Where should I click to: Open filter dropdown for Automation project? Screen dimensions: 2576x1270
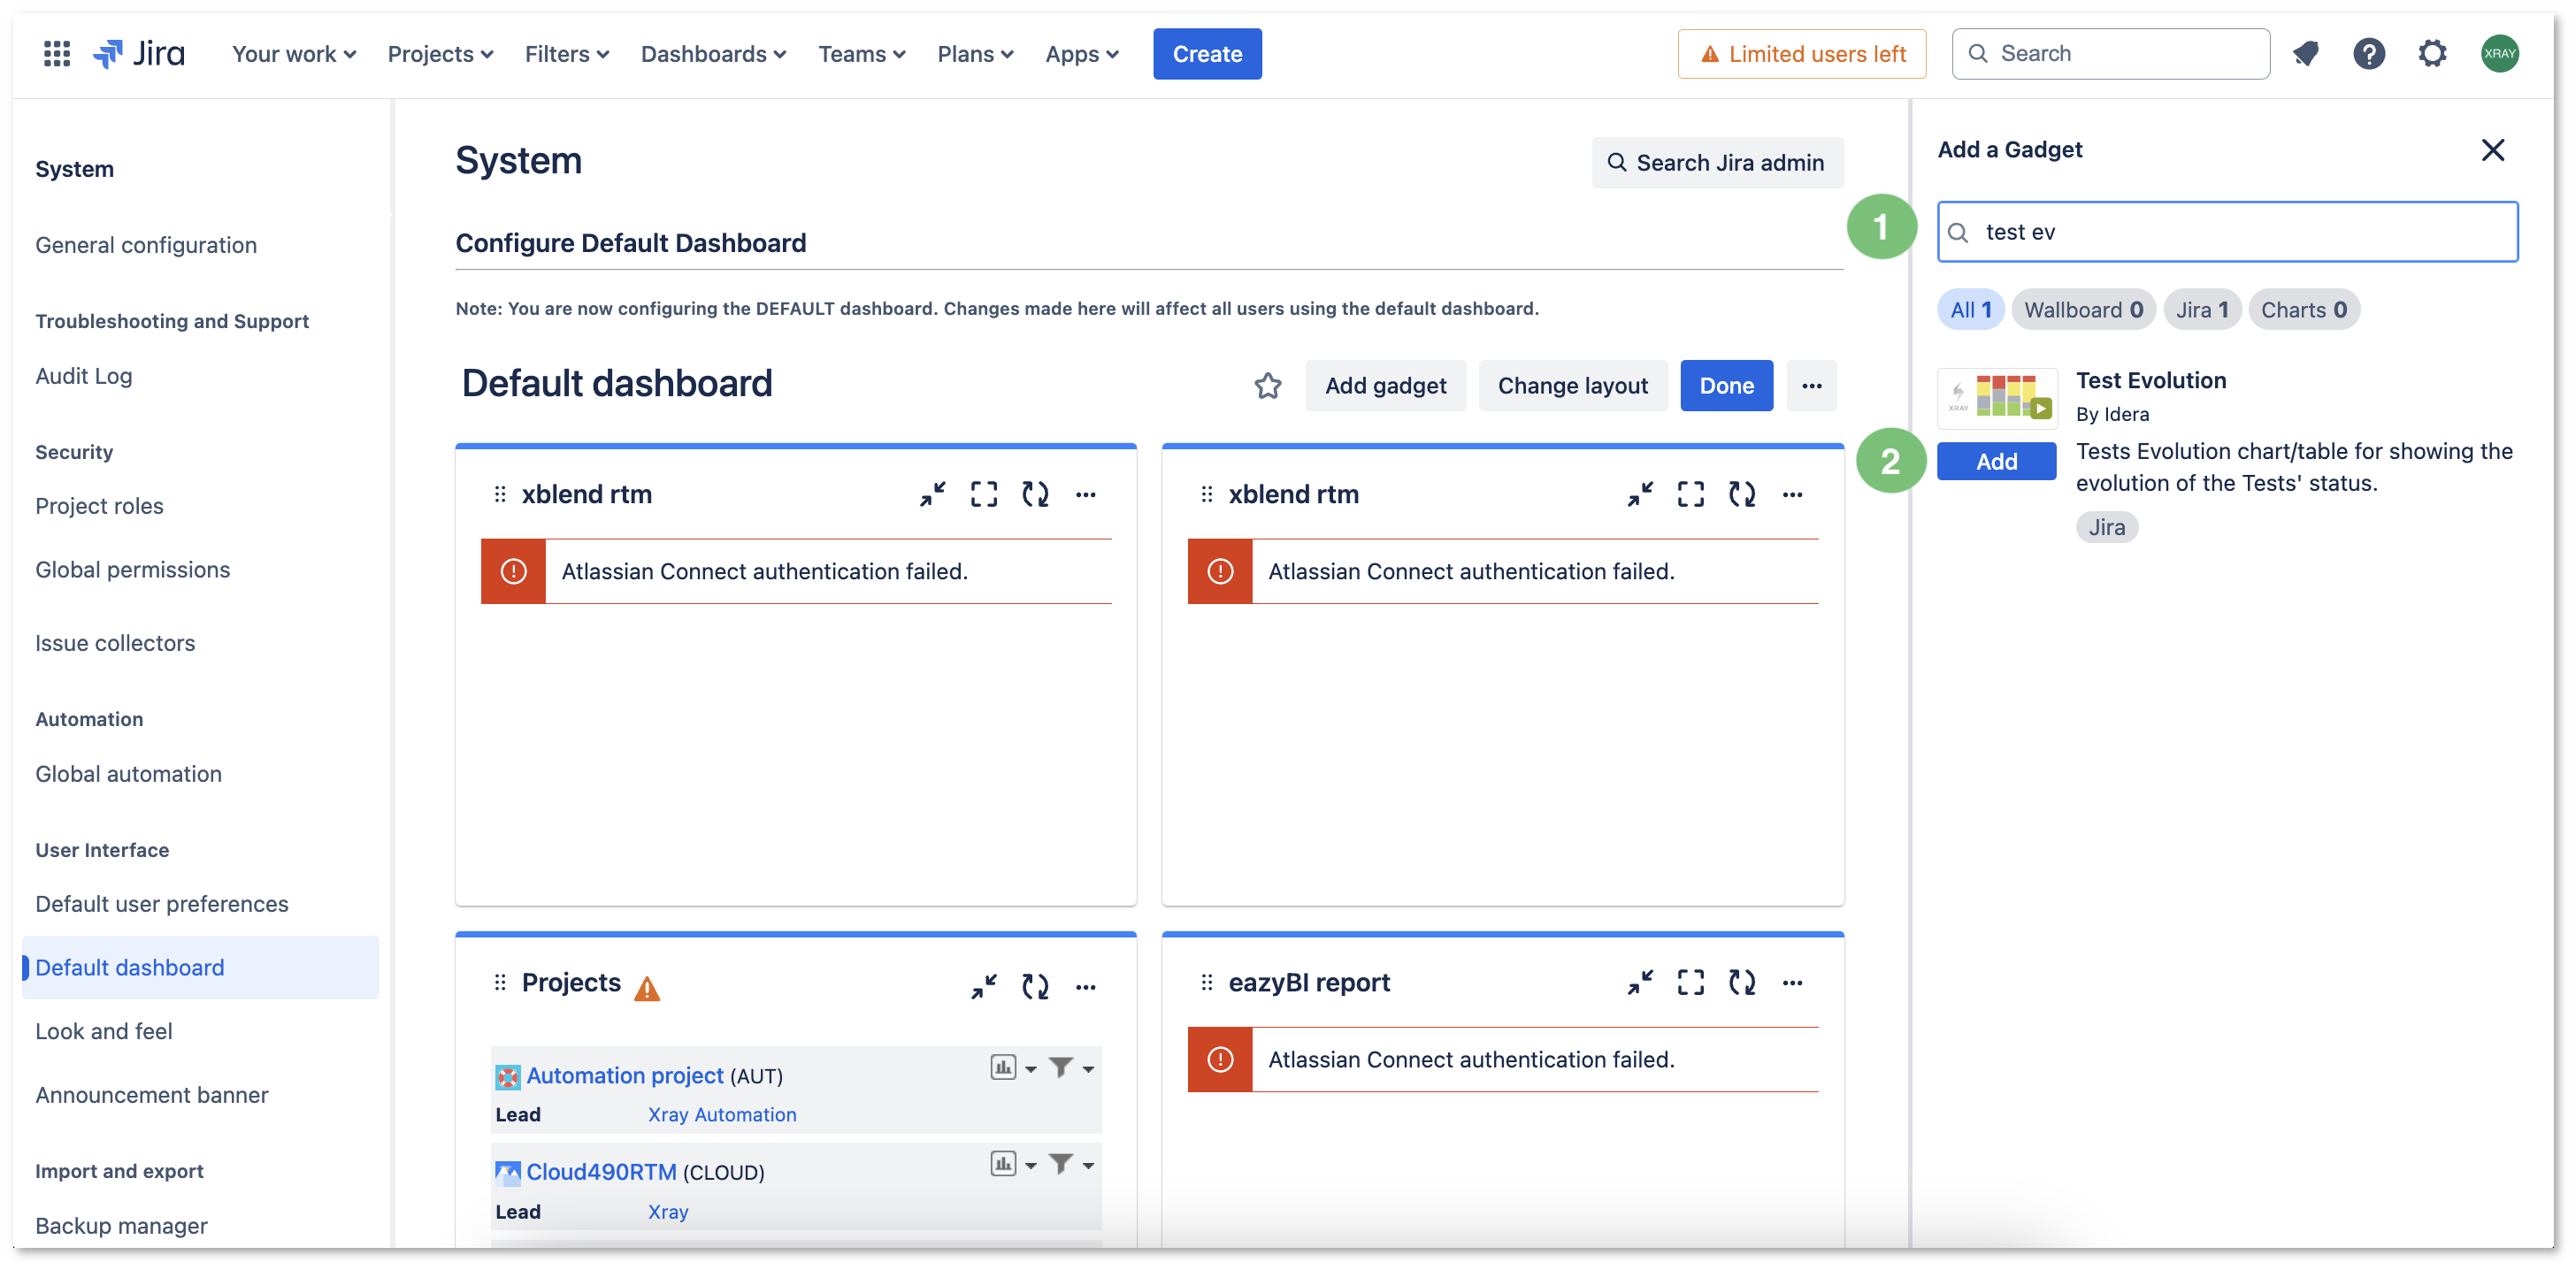pos(1071,1068)
